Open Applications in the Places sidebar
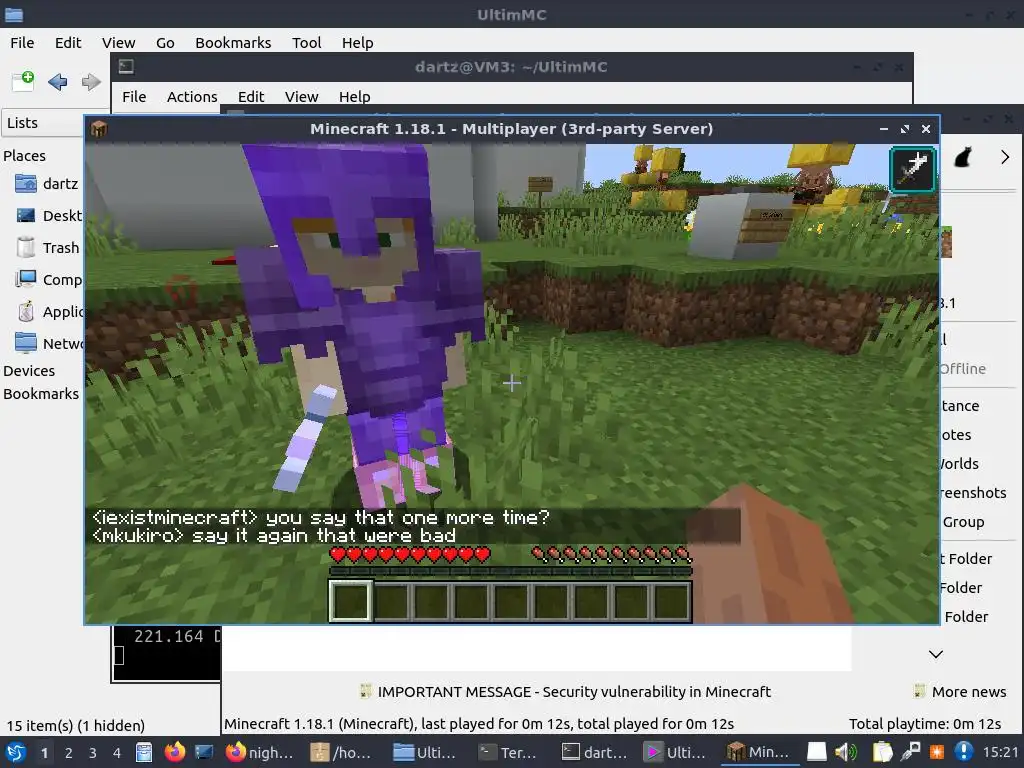The width and height of the screenshot is (1024, 768). point(49,312)
